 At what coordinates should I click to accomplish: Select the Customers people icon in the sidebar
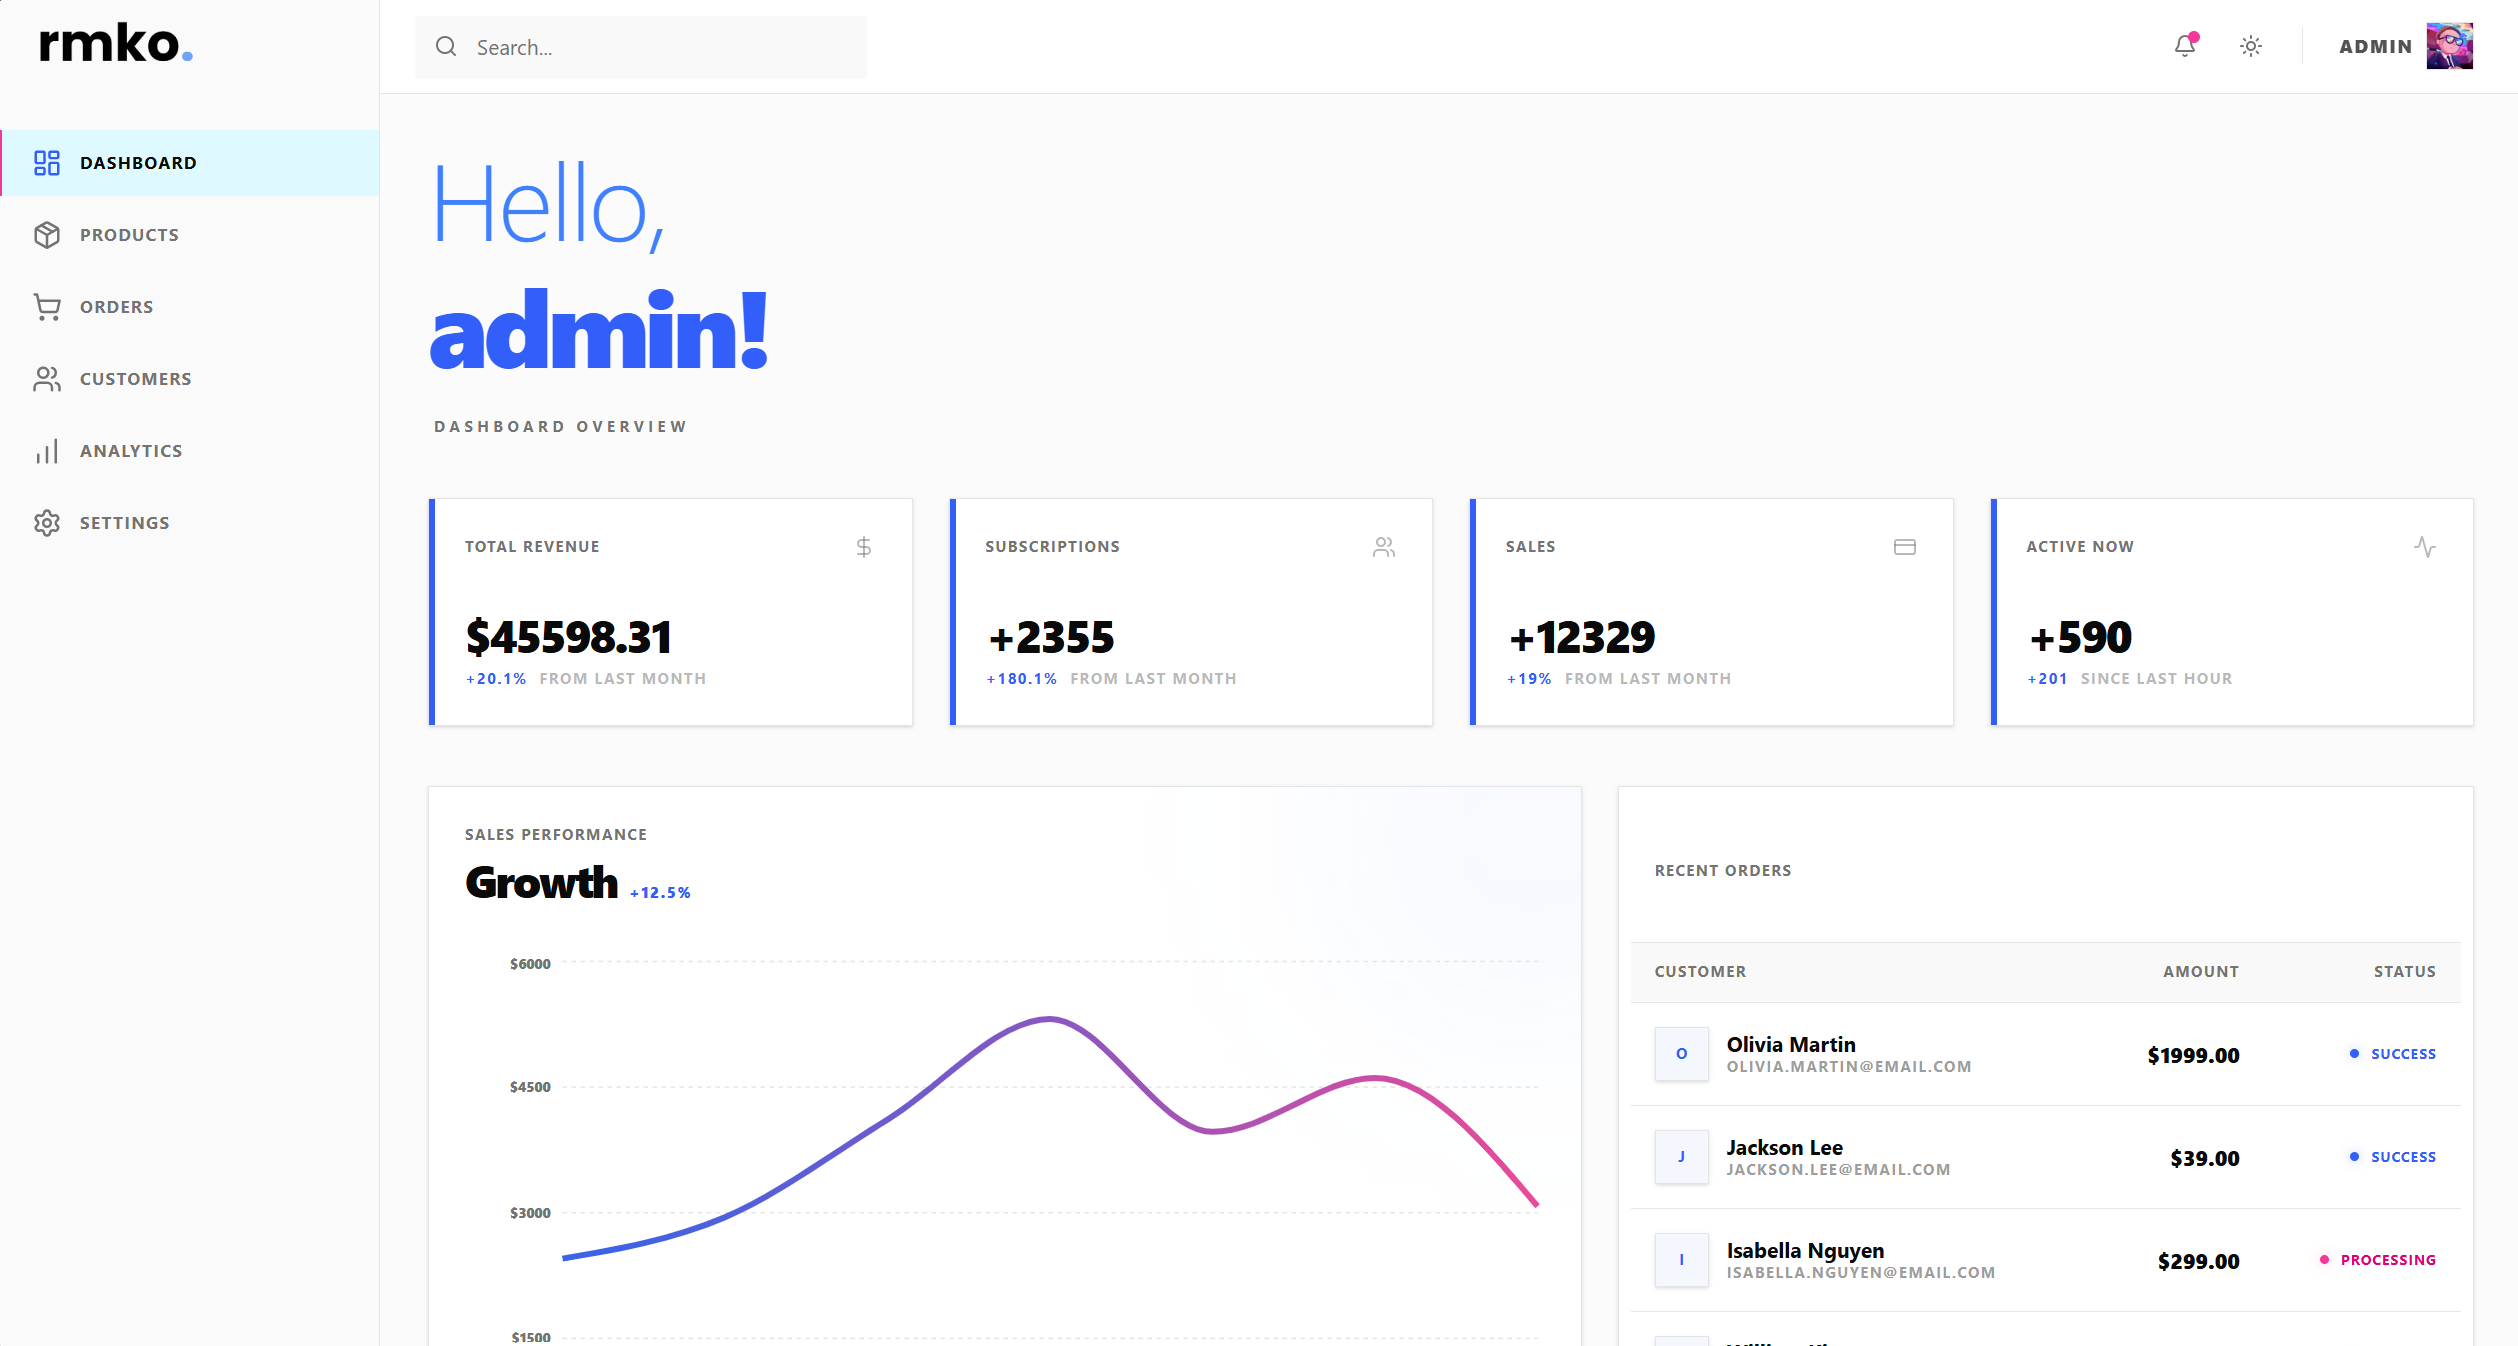(x=47, y=378)
